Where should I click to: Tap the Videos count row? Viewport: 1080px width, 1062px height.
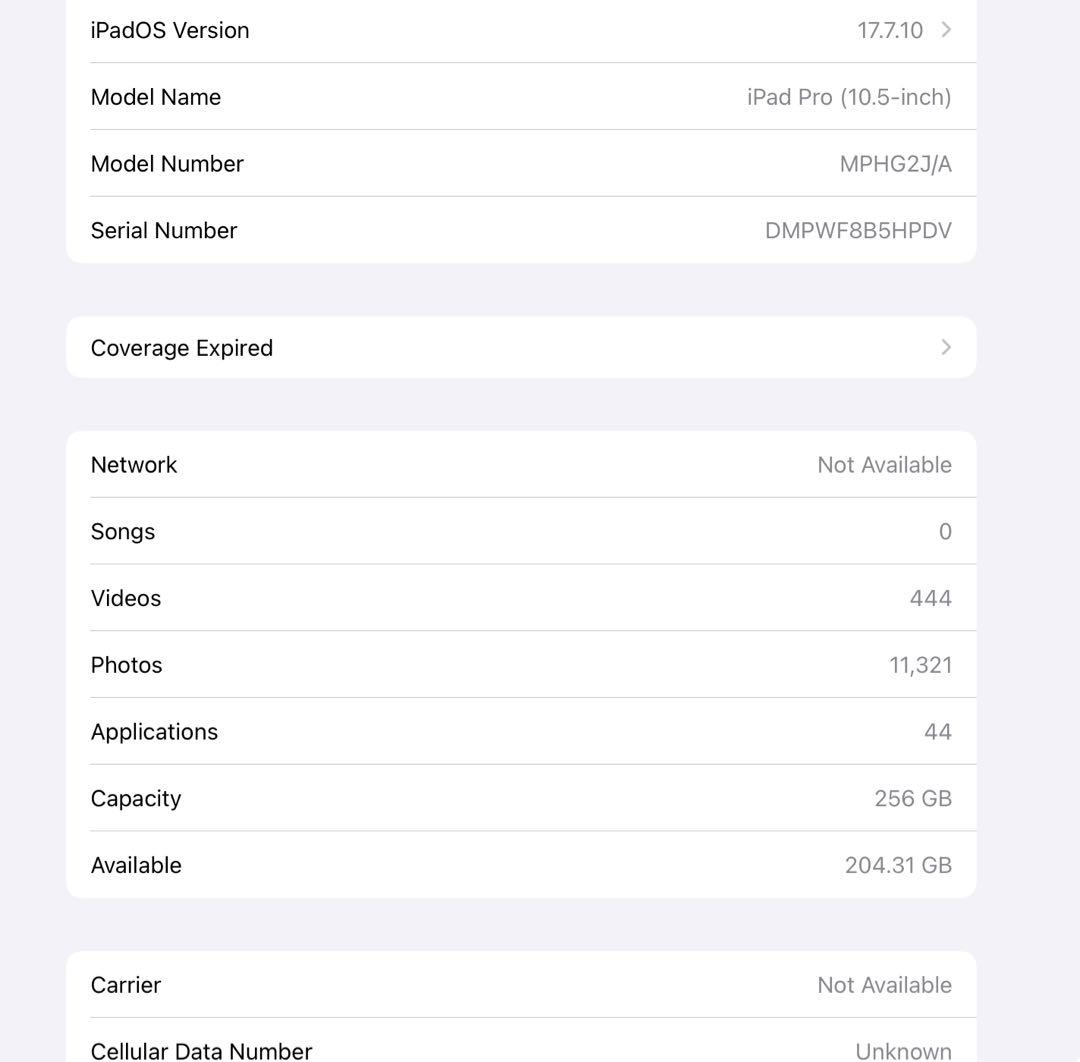[x=520, y=598]
